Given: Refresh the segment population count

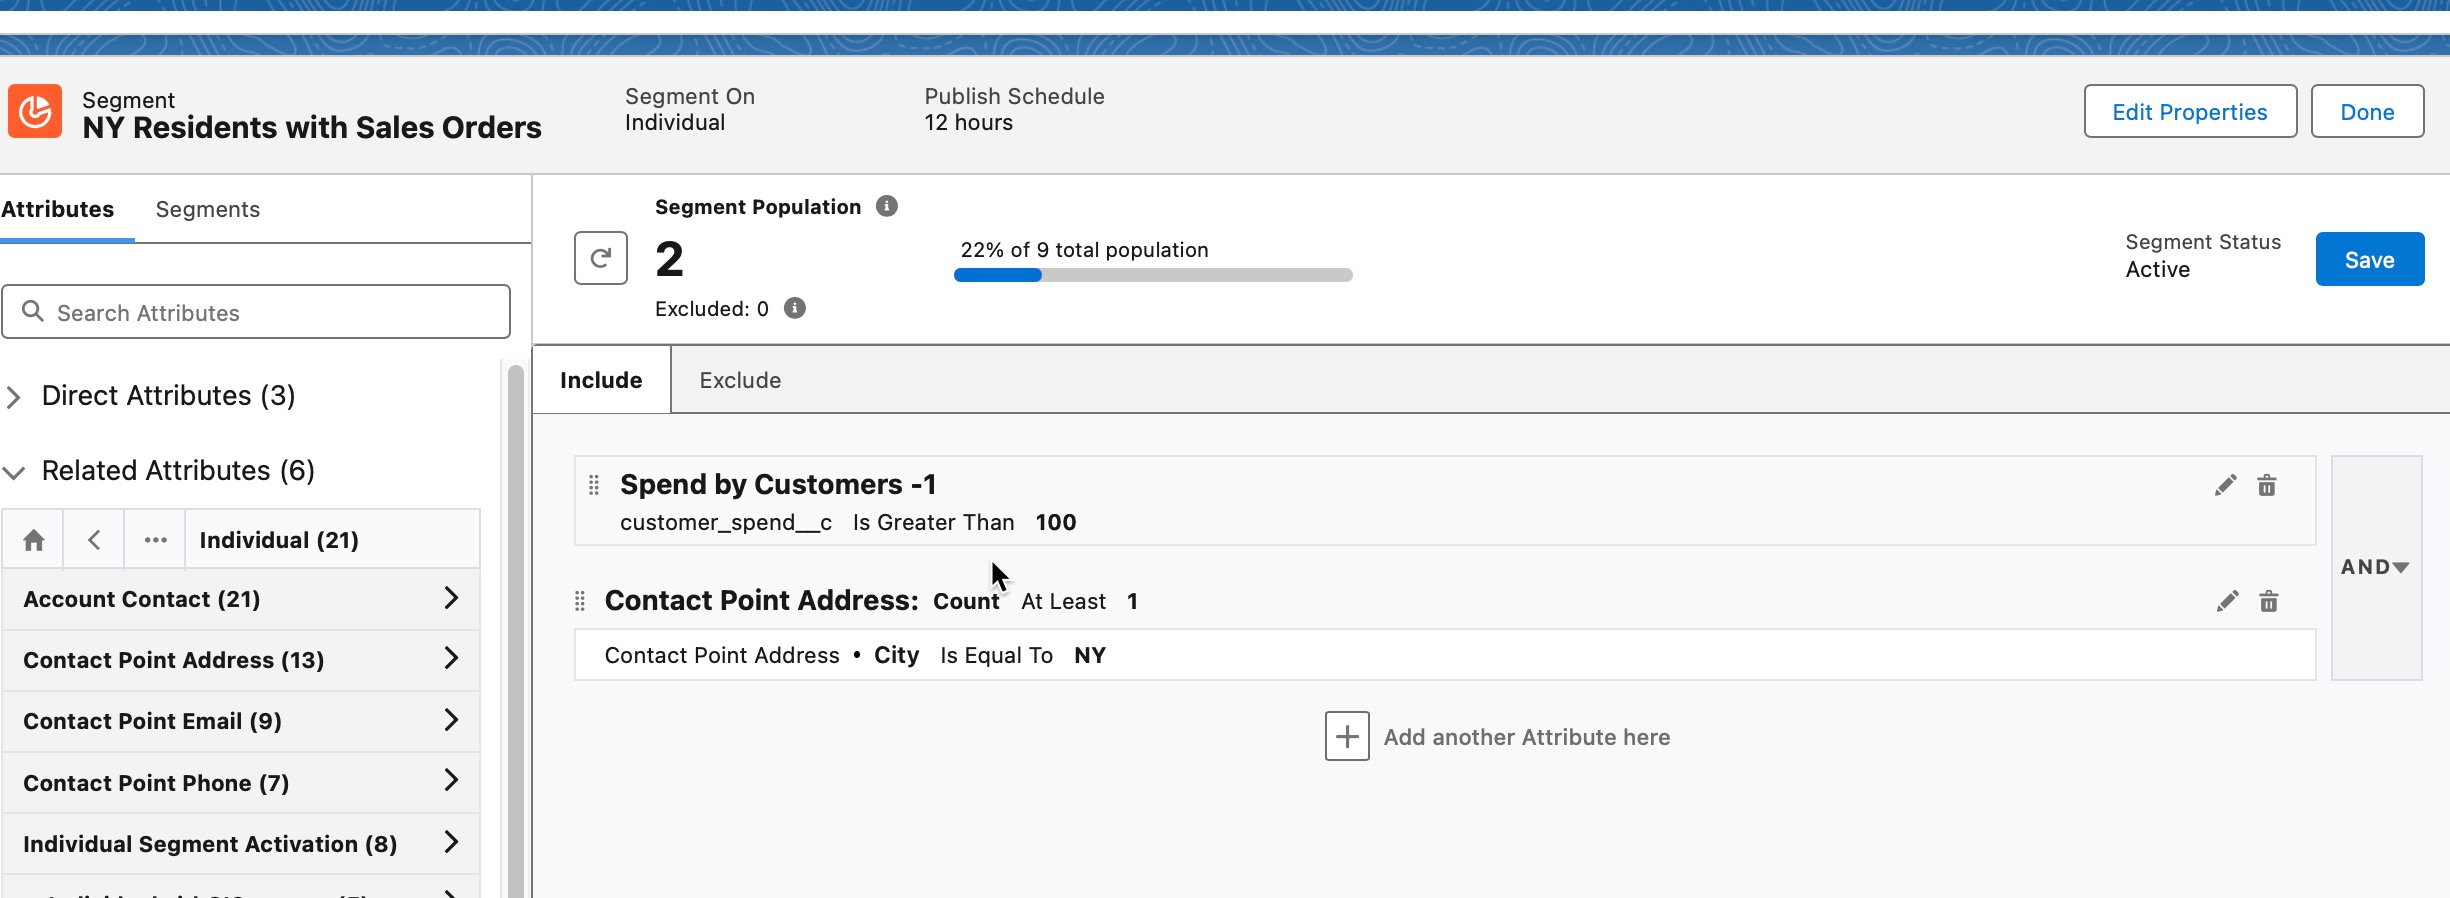Looking at the screenshot, I should pos(600,258).
